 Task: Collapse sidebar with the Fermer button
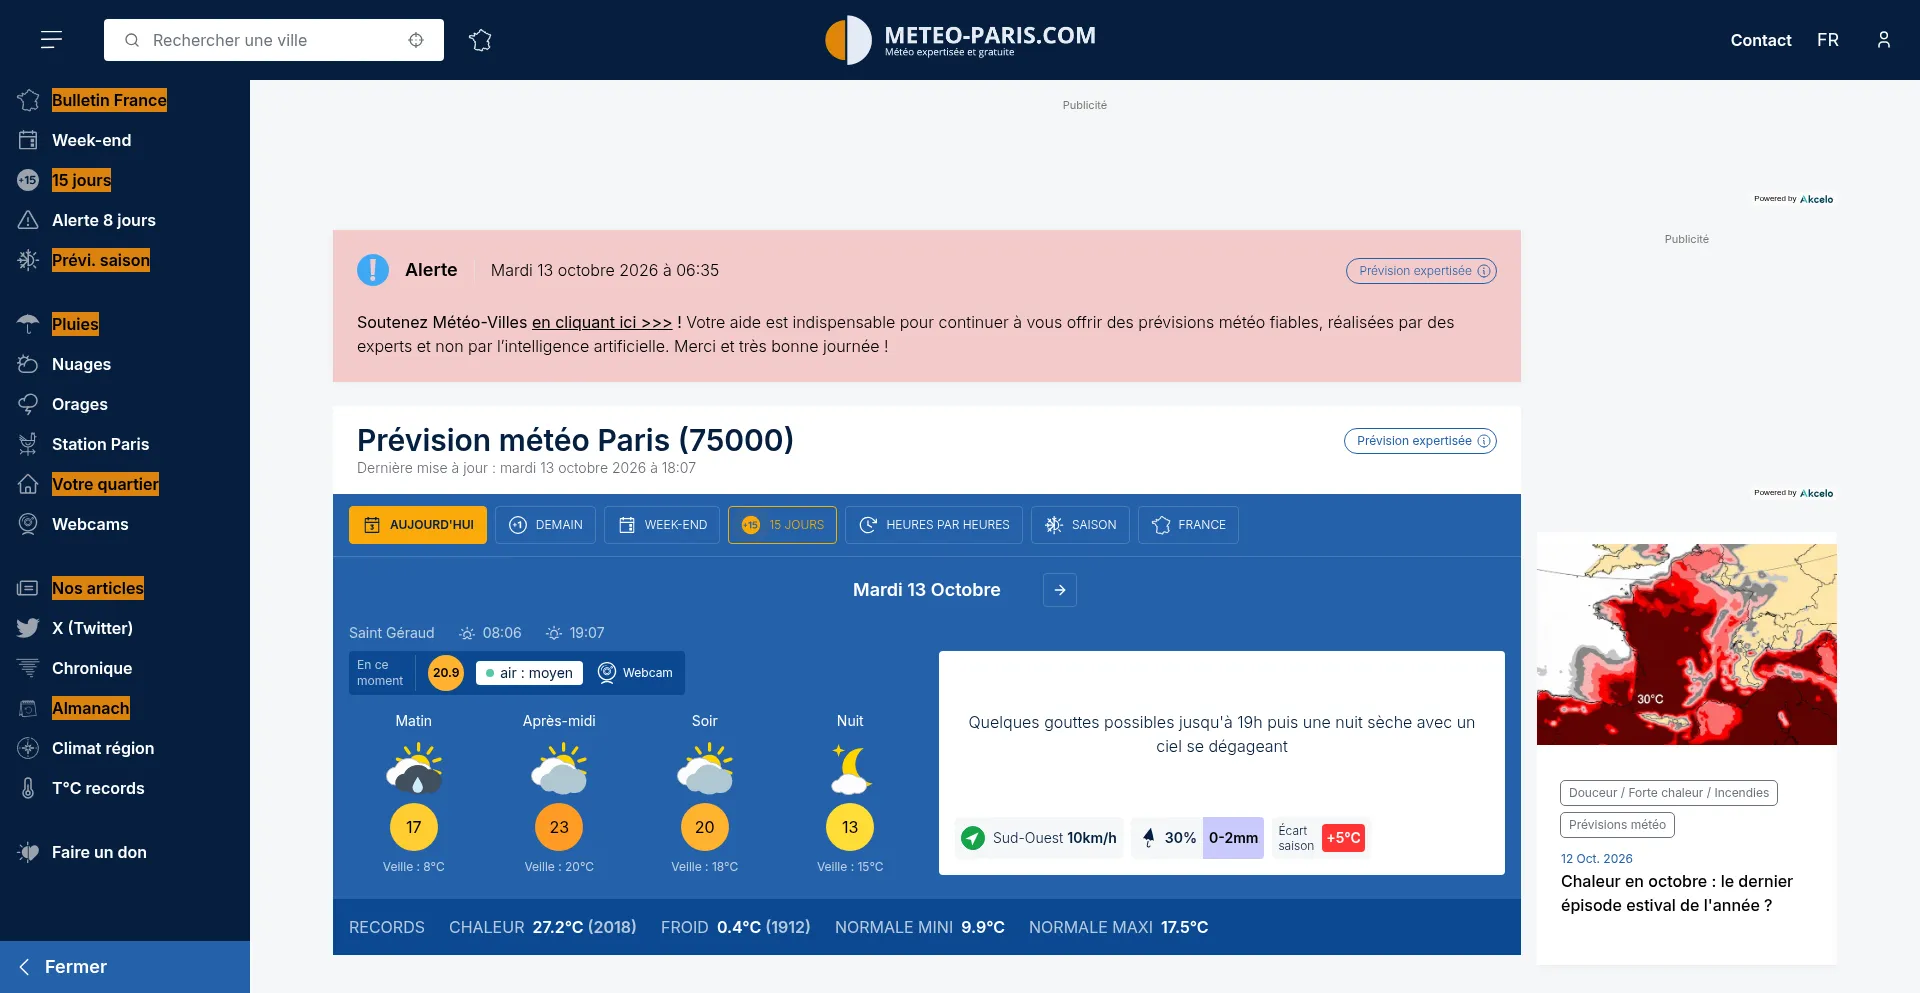point(125,967)
